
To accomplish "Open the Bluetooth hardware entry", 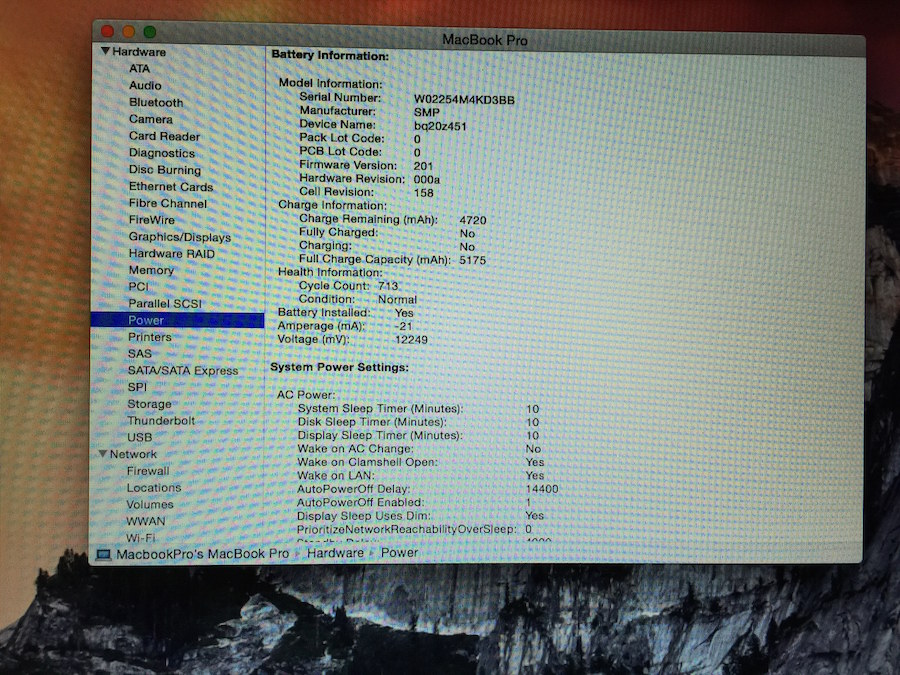I will (156, 102).
